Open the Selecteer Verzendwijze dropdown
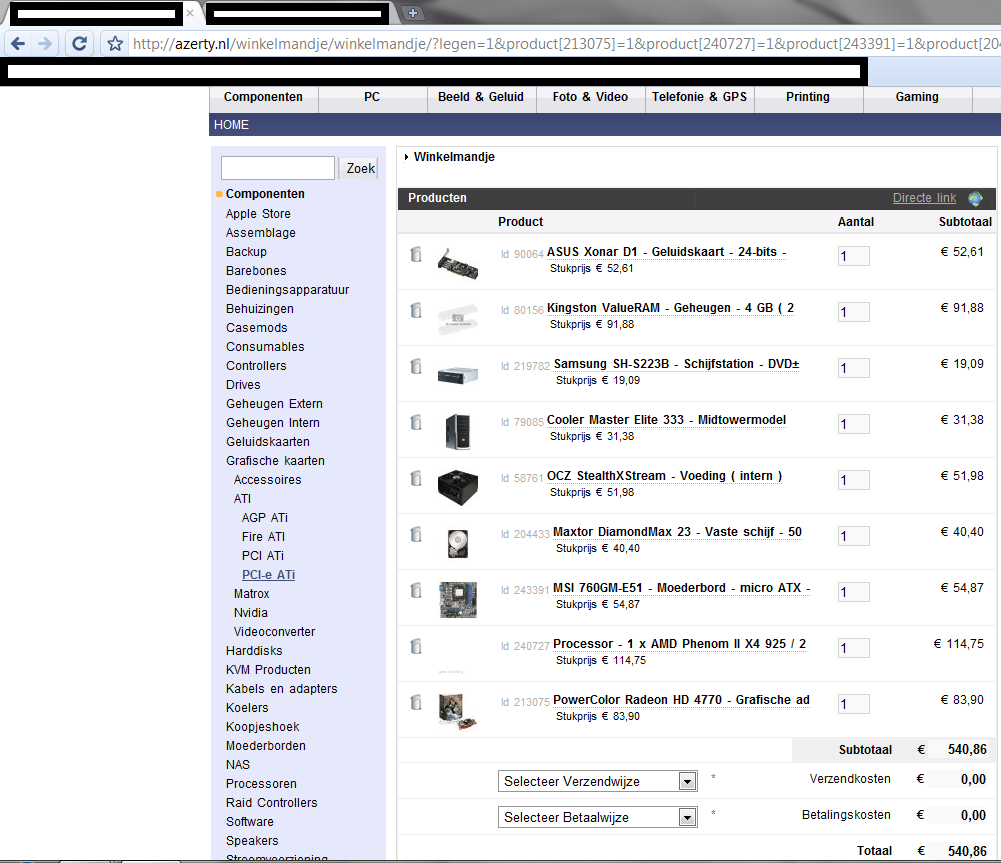Viewport: 1001px width, 863px height. tap(598, 781)
